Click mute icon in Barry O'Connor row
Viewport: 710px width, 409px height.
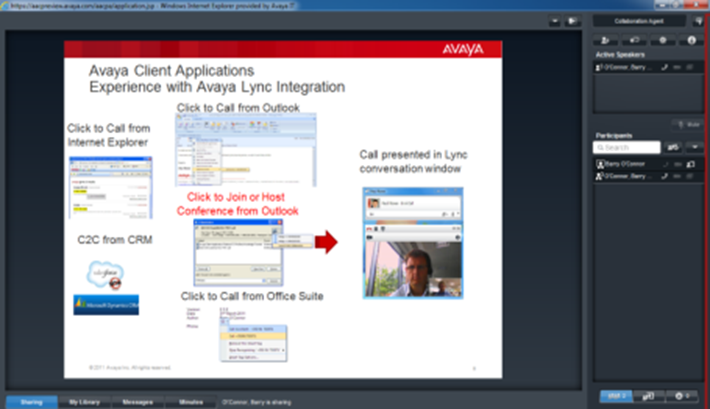[678, 164]
